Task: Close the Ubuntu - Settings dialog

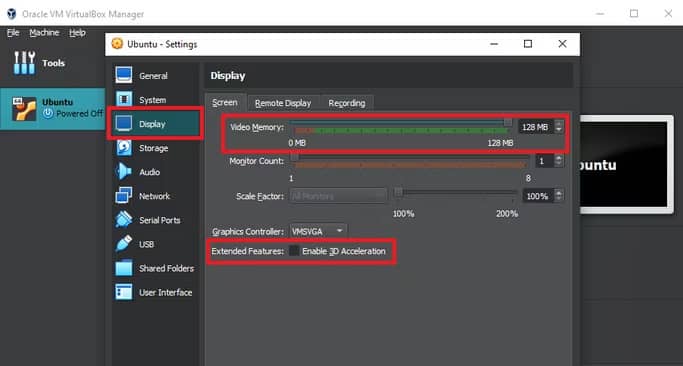Action: (562, 44)
